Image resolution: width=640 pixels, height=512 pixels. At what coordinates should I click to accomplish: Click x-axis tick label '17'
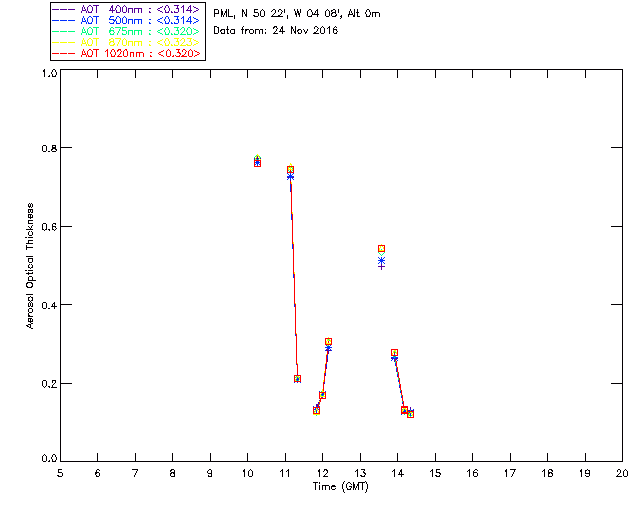pos(510,473)
